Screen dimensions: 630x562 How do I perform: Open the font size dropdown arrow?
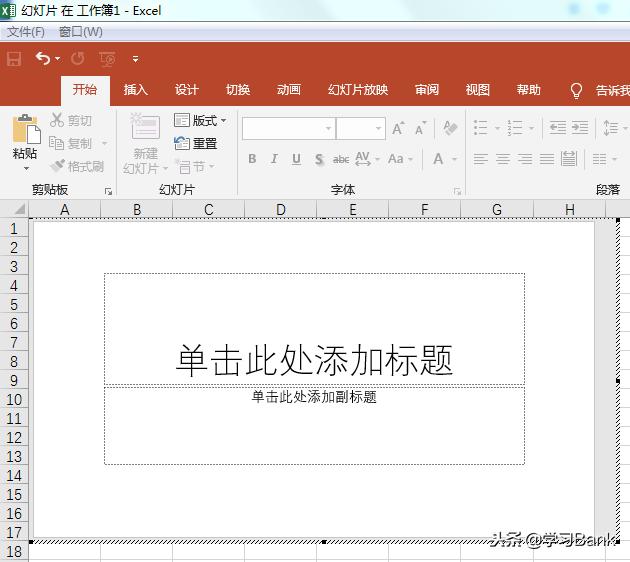378,129
